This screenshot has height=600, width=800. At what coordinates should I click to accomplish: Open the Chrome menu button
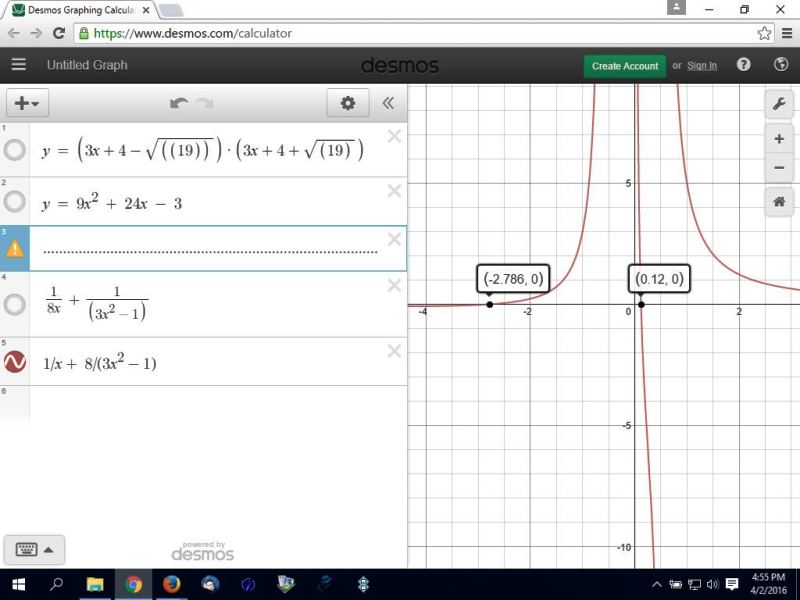(x=787, y=34)
